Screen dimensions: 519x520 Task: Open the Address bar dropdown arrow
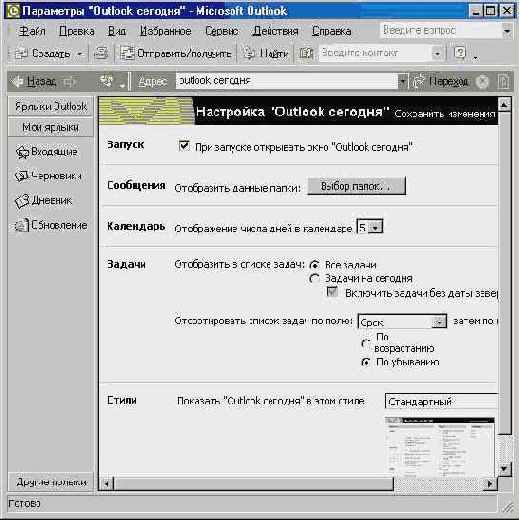403,81
